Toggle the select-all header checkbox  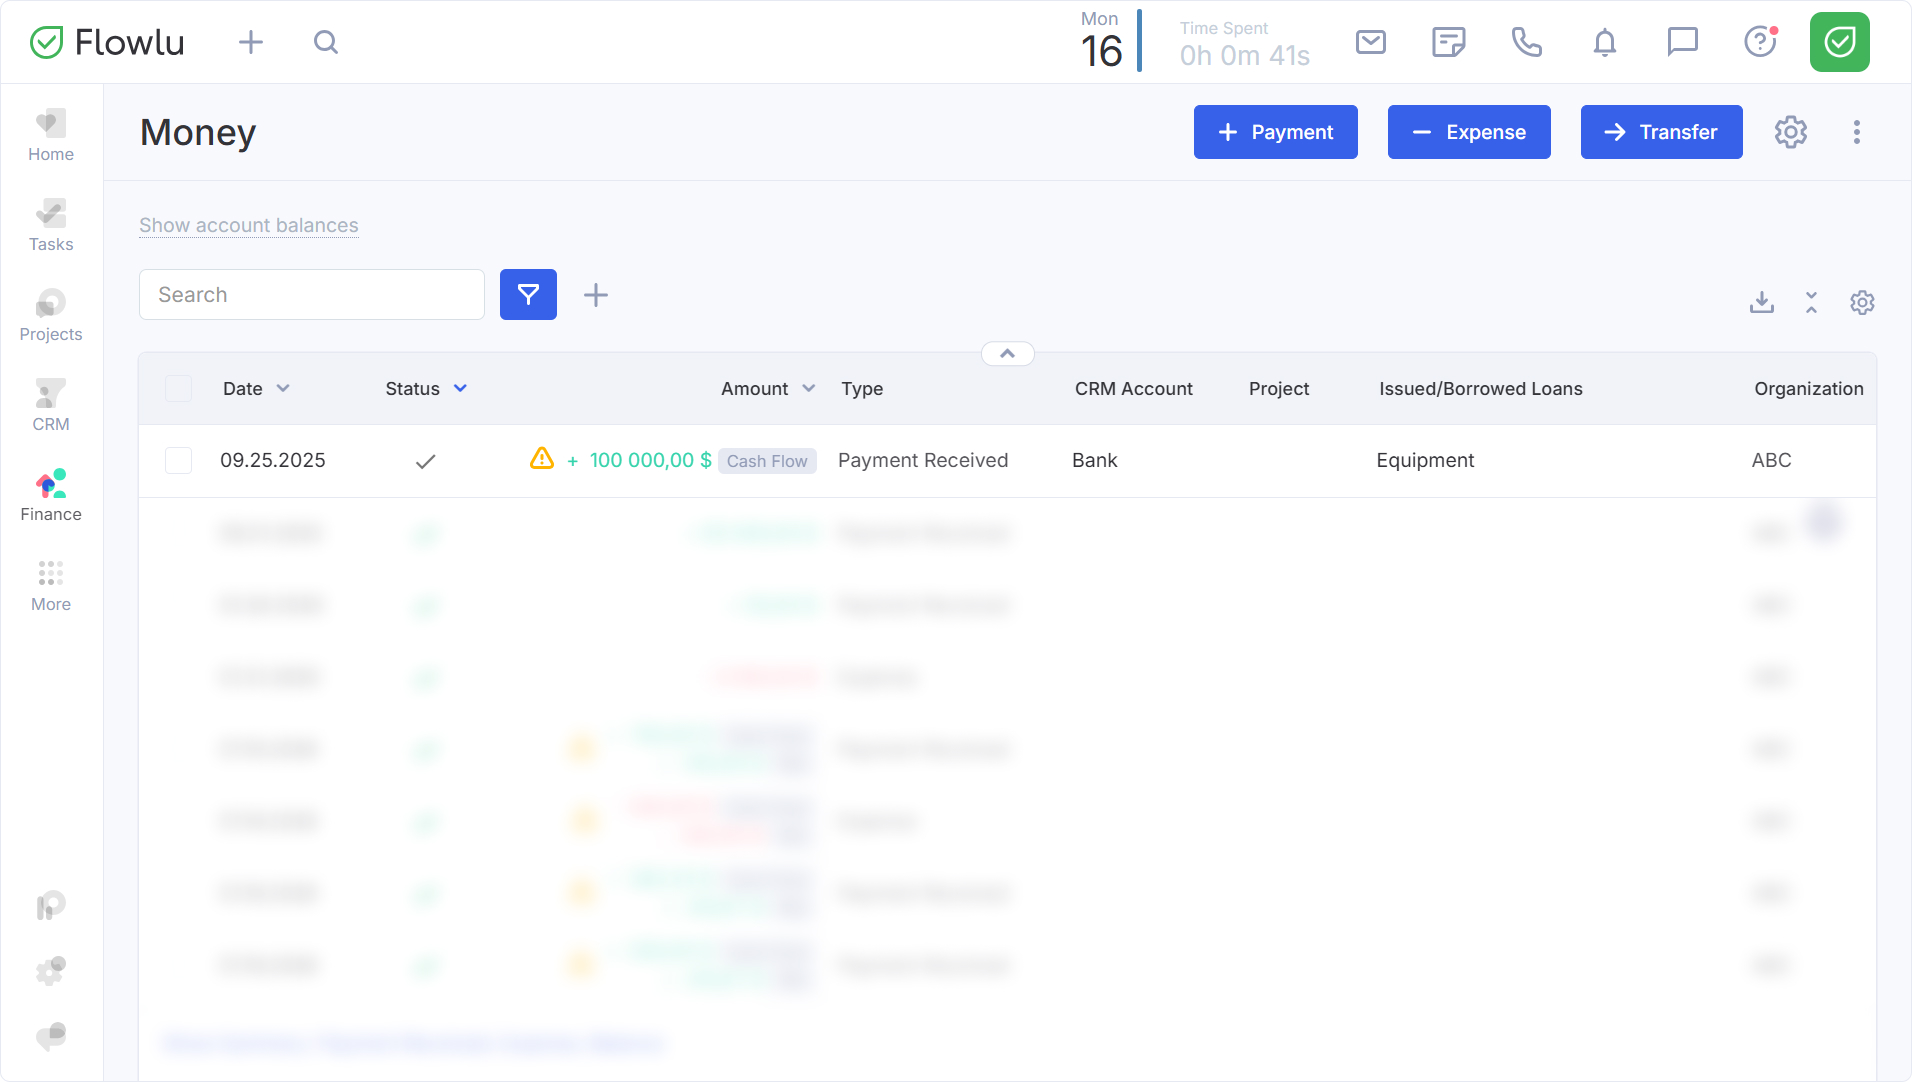(x=178, y=389)
